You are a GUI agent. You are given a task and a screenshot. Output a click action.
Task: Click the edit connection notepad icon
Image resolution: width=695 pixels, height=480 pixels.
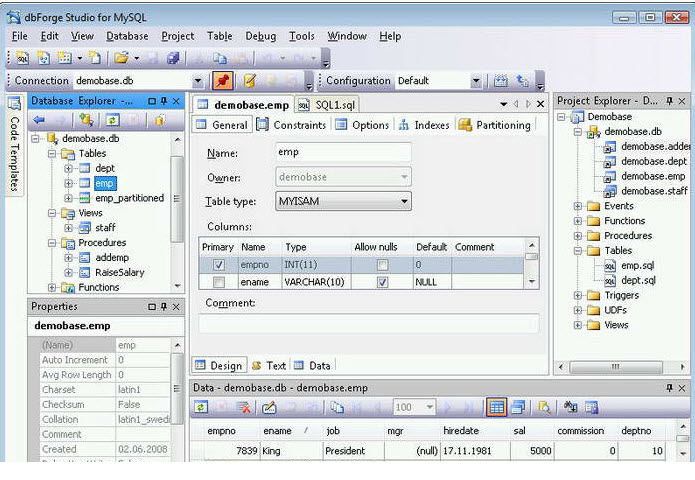[250, 81]
